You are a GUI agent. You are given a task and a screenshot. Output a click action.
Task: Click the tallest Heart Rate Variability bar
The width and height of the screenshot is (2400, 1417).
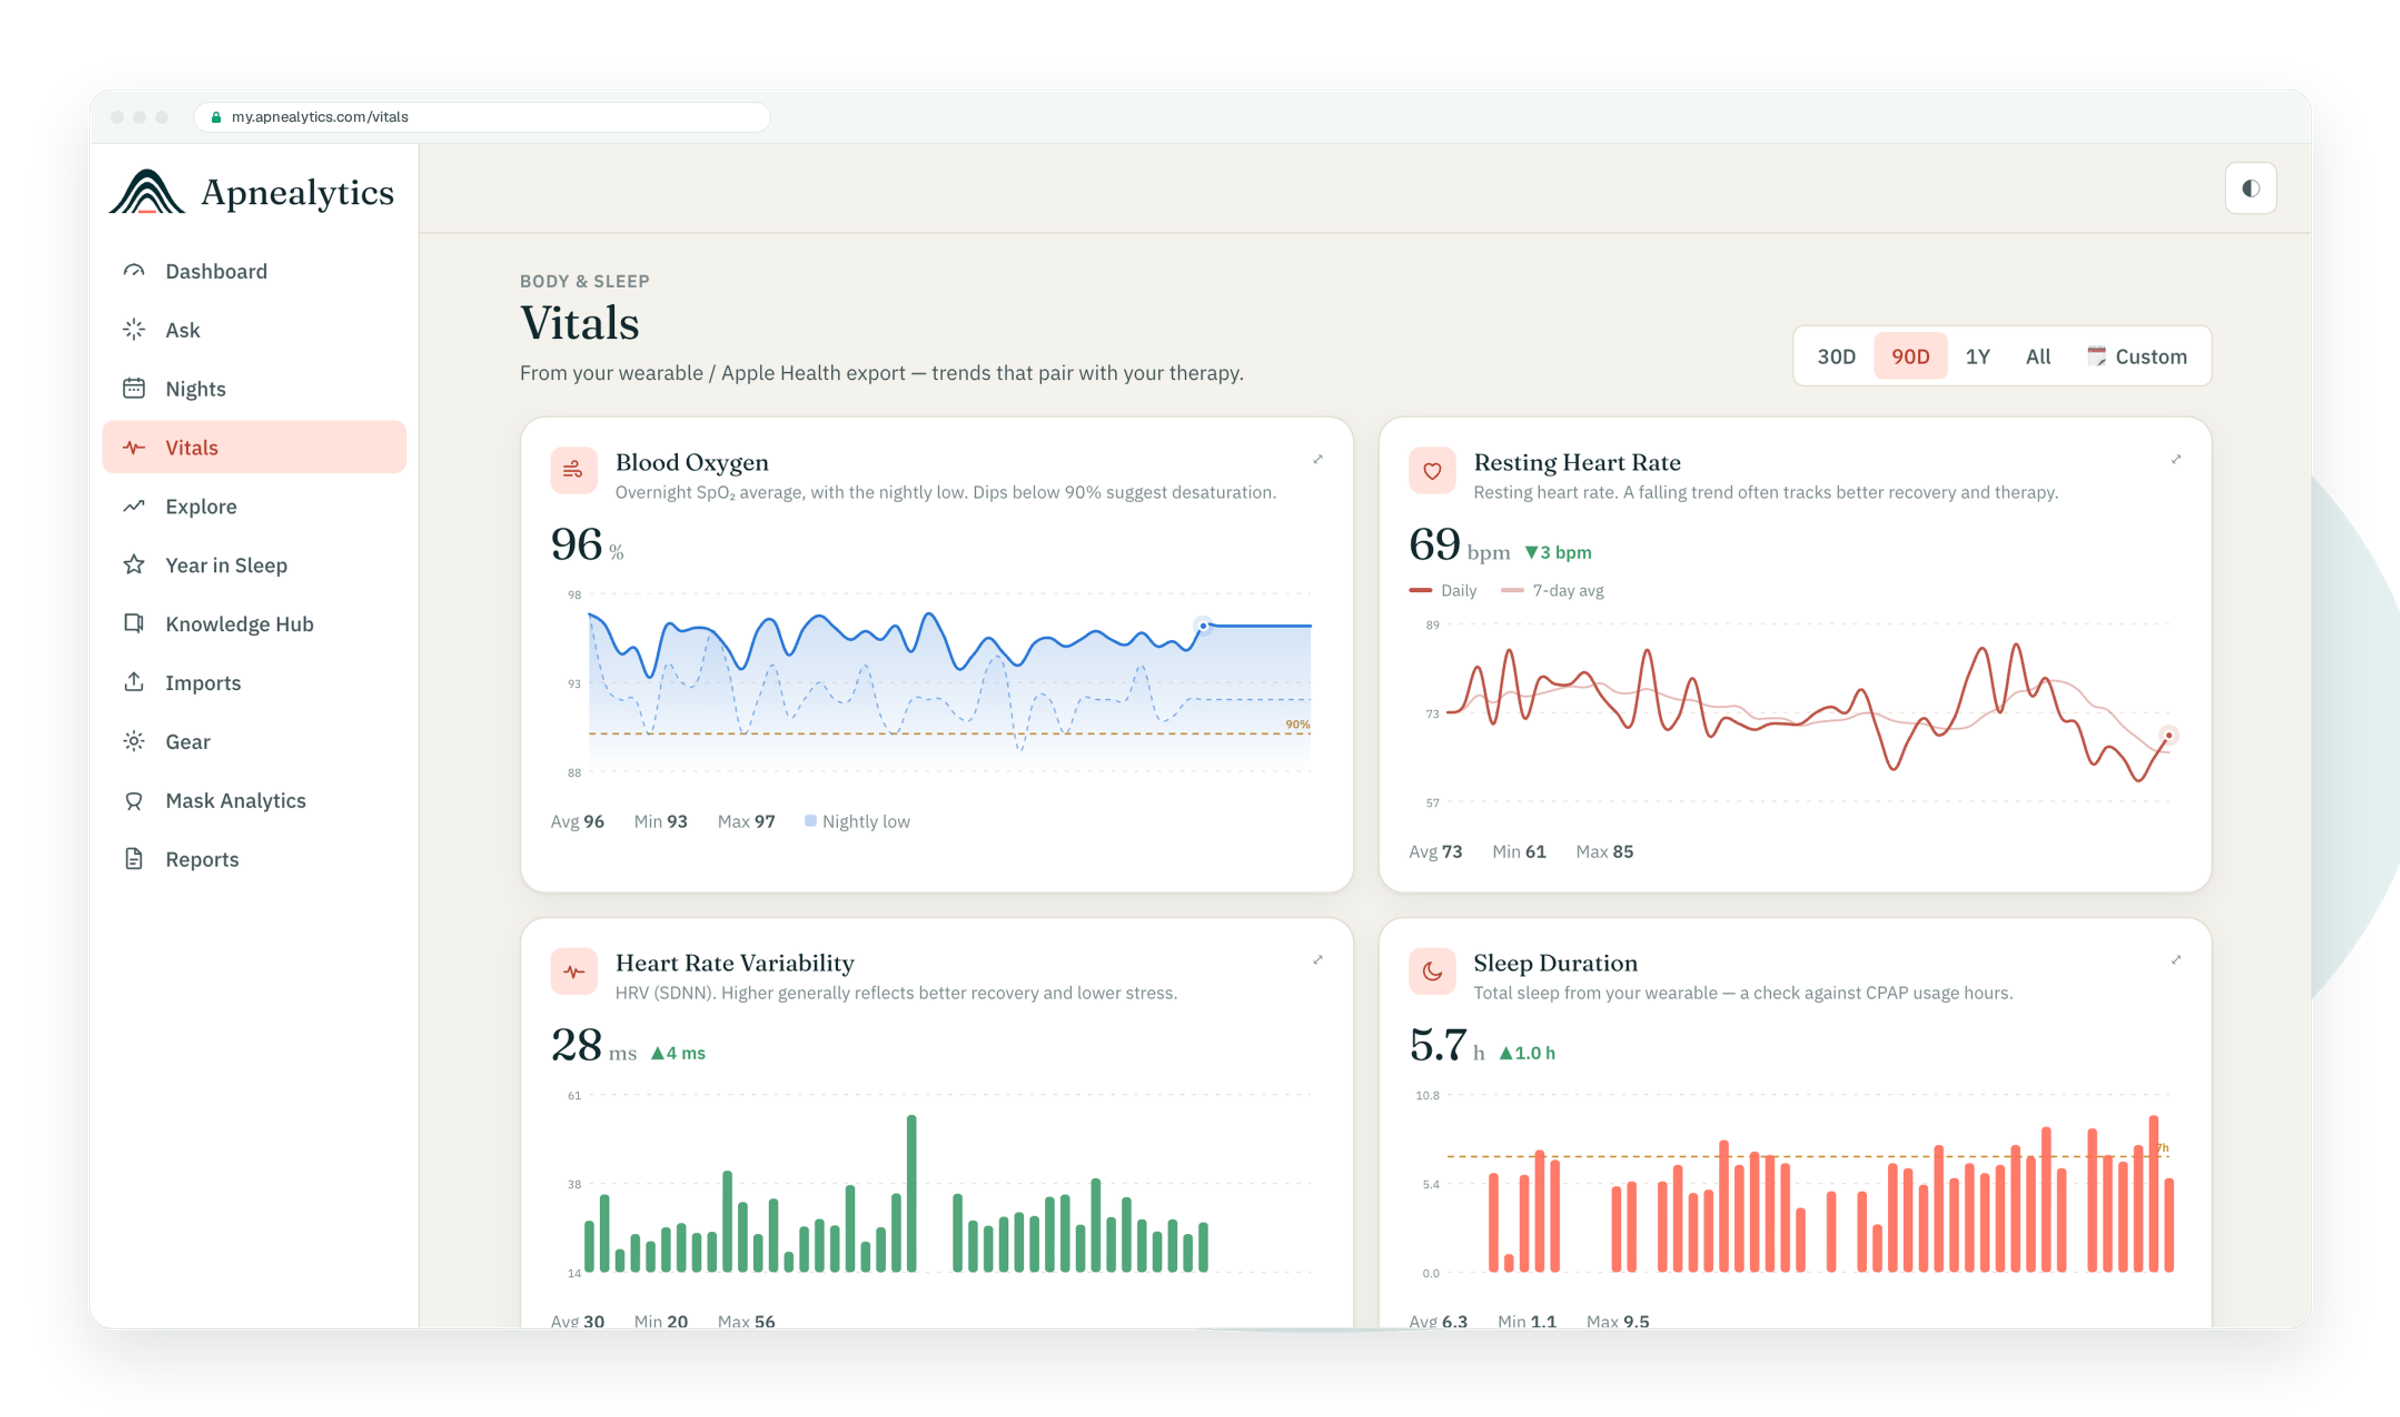coord(911,1193)
